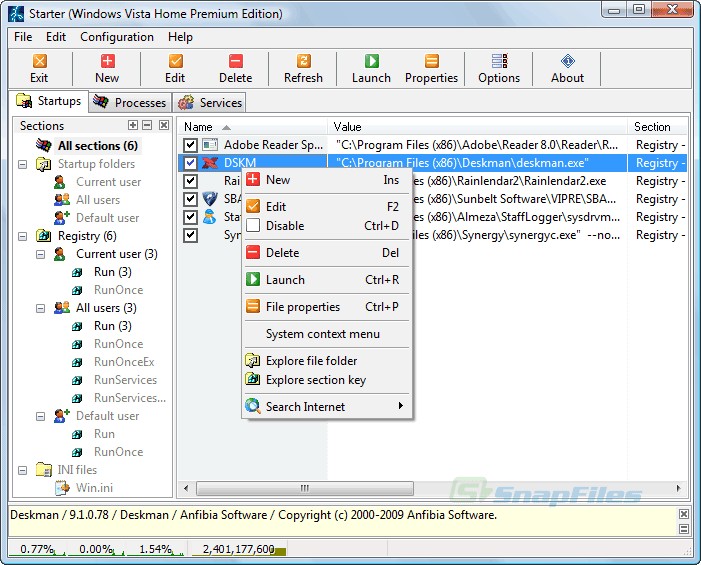Open Options from the toolbar
Image resolution: width=701 pixels, height=565 pixels.
point(499,68)
